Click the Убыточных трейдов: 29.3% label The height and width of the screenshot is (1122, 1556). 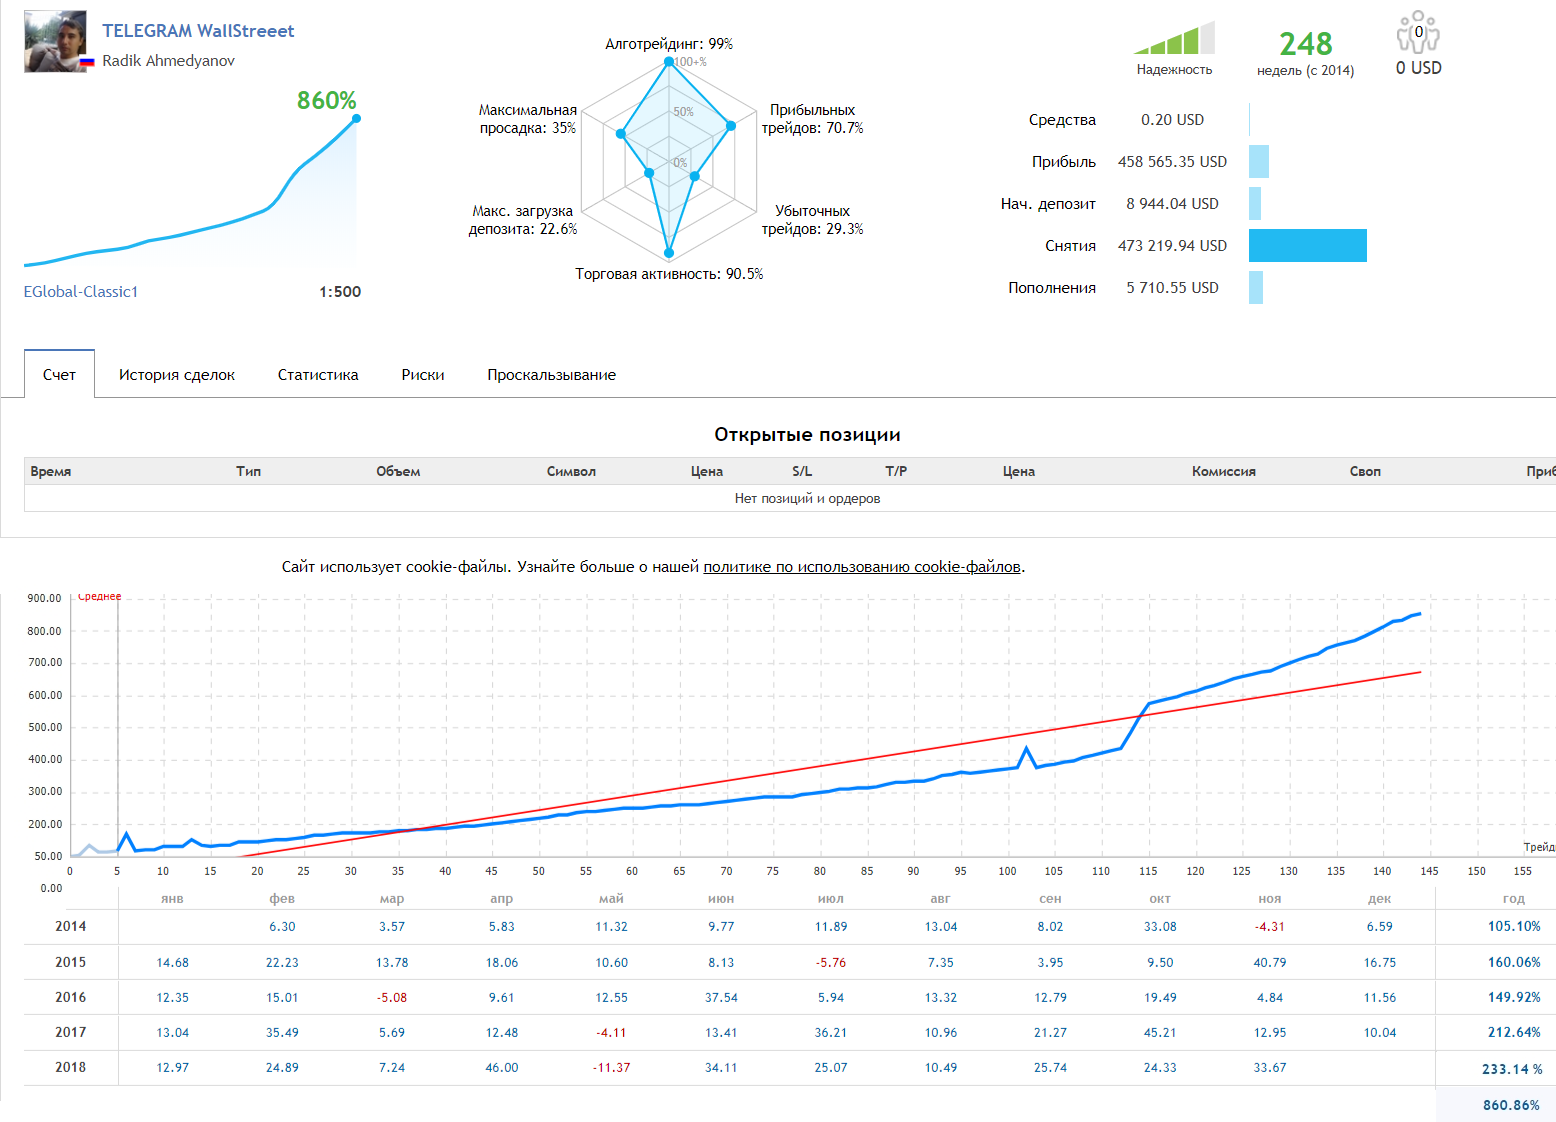coord(812,220)
